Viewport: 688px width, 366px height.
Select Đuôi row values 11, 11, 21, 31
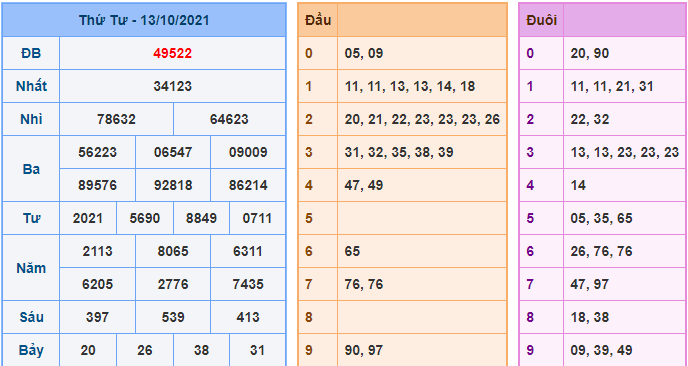pos(612,86)
